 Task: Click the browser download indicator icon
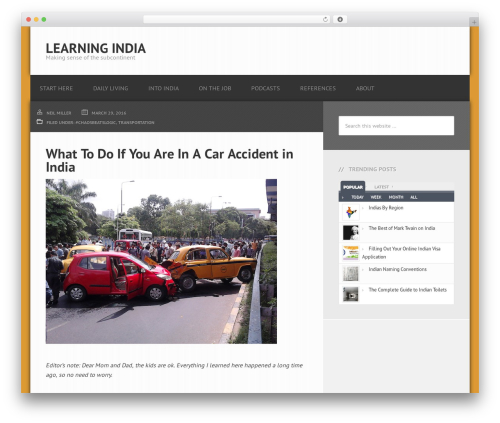pyautogui.click(x=340, y=20)
